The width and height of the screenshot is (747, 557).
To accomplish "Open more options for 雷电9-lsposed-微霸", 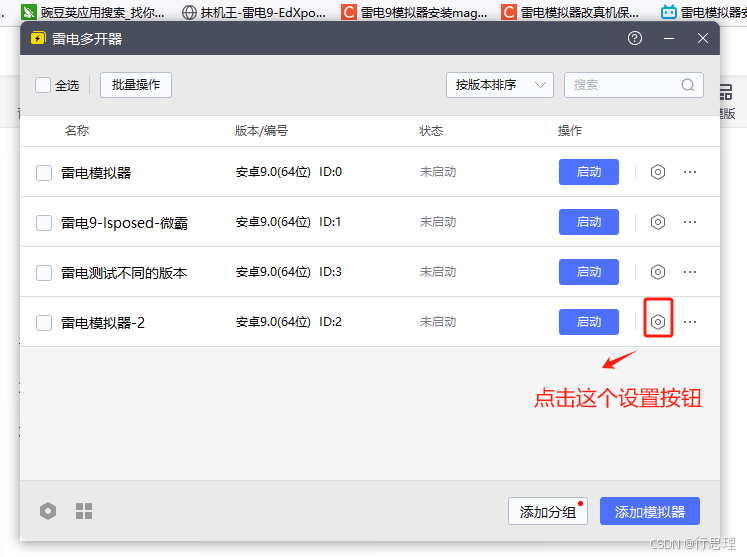I will [x=690, y=222].
